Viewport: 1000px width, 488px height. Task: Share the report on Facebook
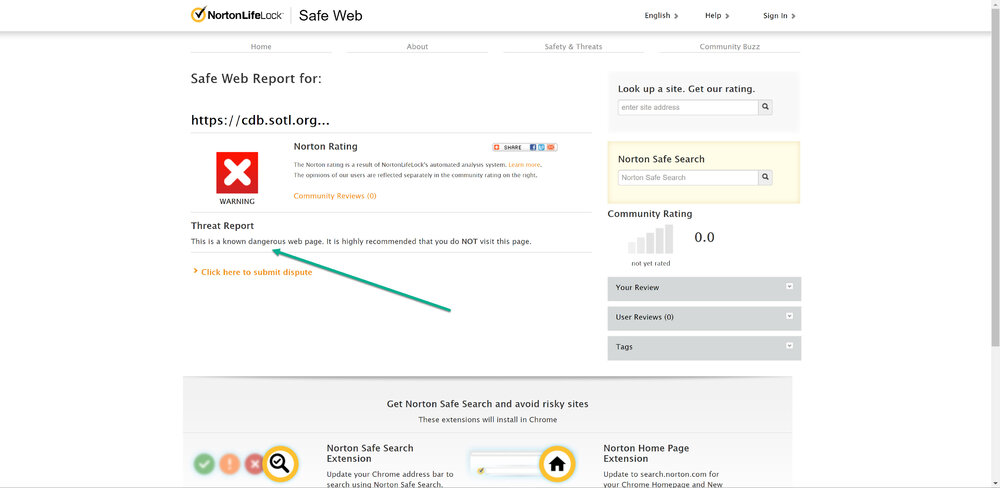533,147
